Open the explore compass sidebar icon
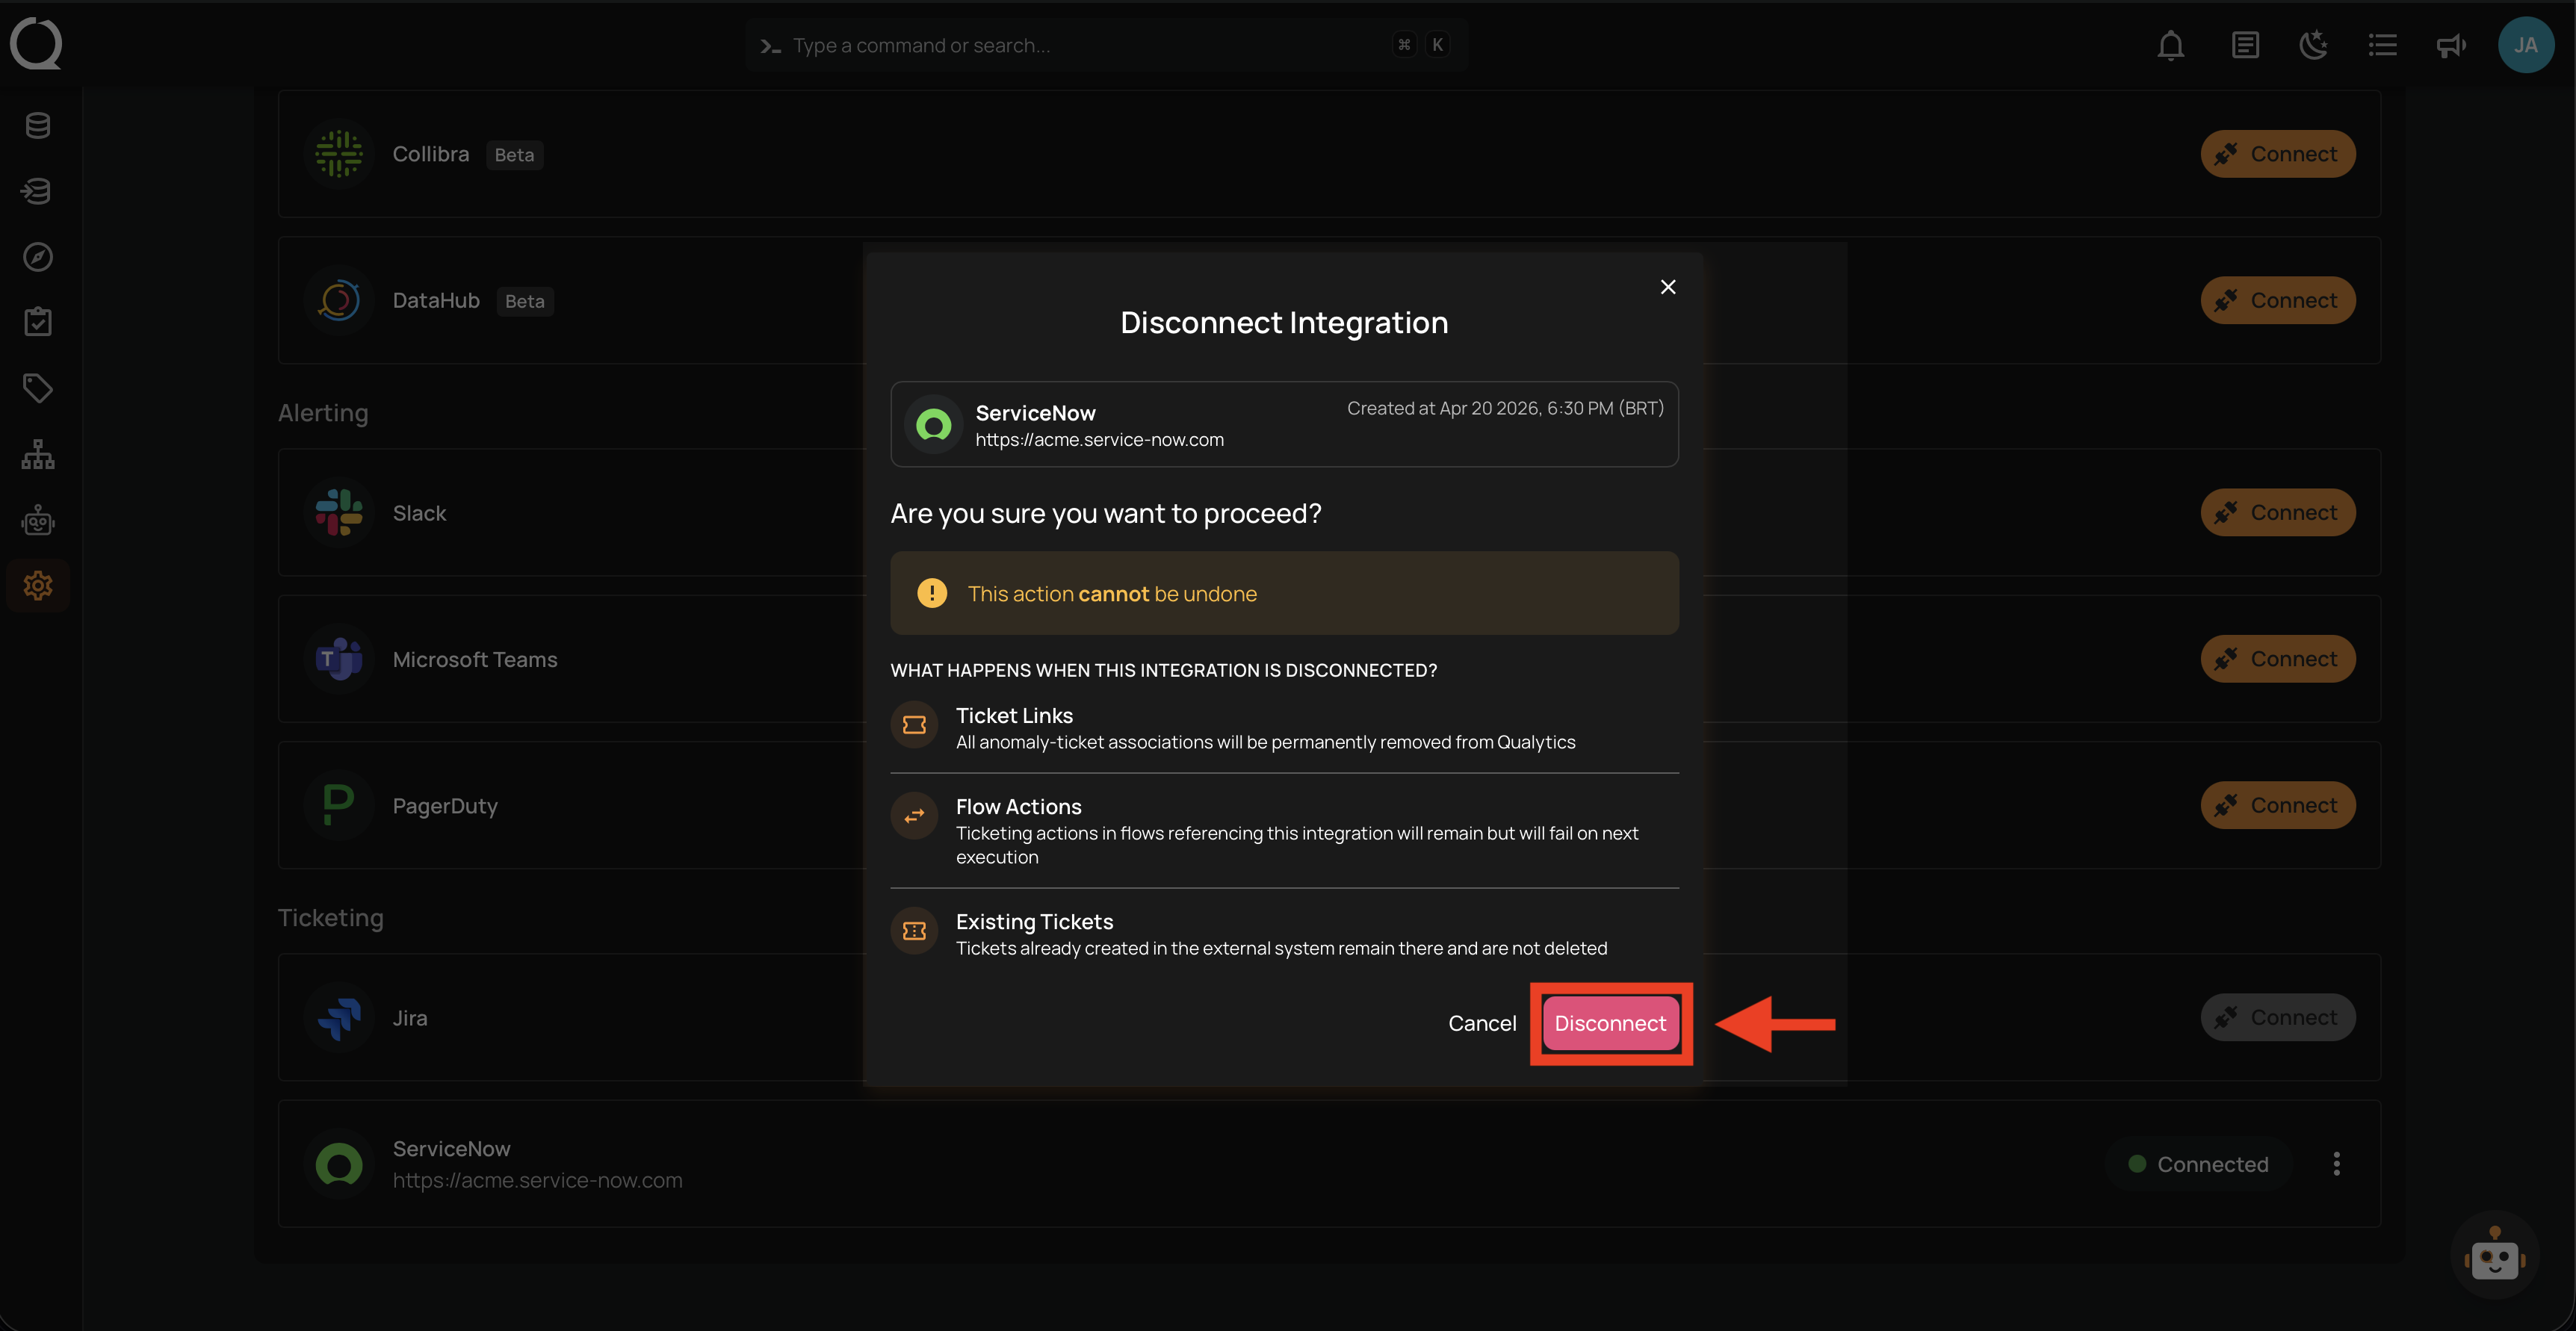 pyautogui.click(x=38, y=257)
